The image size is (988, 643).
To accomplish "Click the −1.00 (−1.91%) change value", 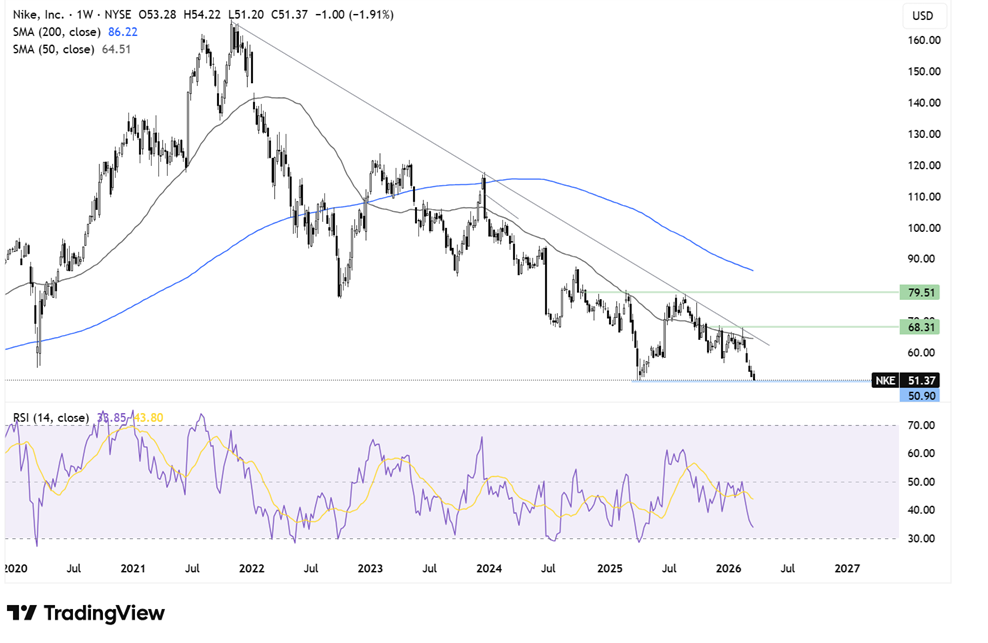I will (x=353, y=14).
